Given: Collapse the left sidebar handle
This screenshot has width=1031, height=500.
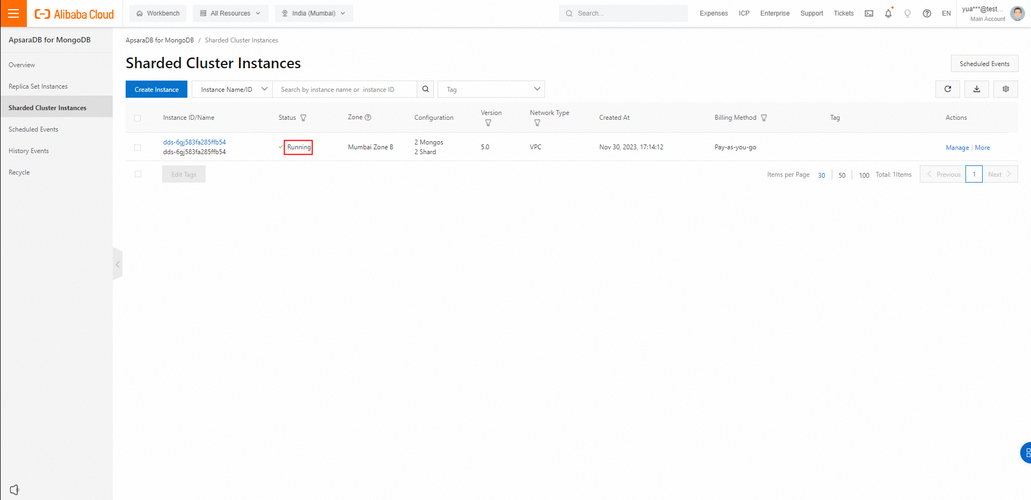Looking at the screenshot, I should point(118,264).
